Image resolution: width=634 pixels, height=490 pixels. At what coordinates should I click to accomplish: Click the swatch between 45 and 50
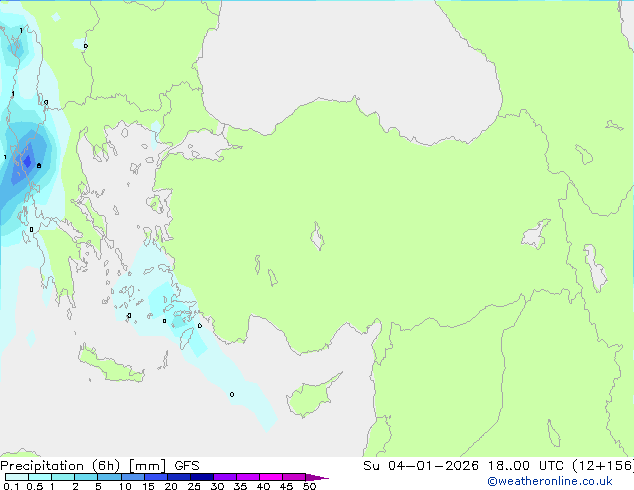point(294,477)
